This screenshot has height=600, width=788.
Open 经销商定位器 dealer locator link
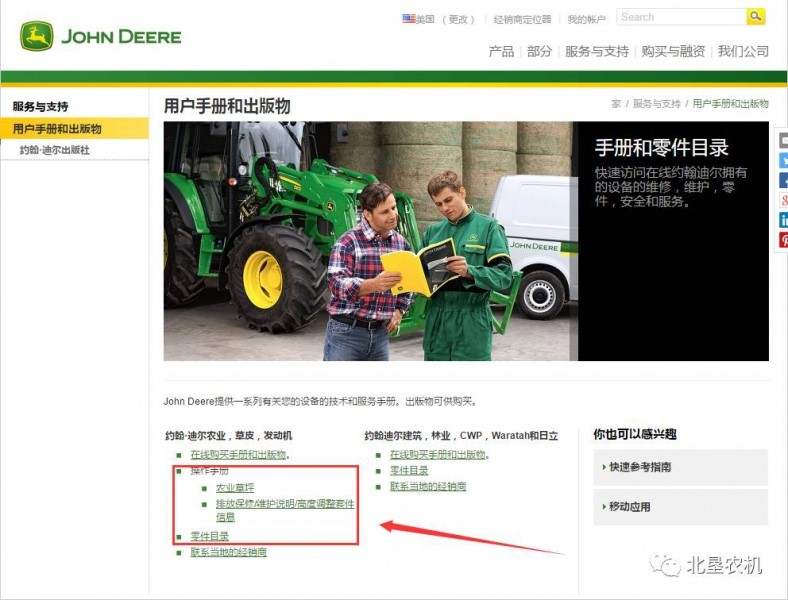pyautogui.click(x=522, y=20)
